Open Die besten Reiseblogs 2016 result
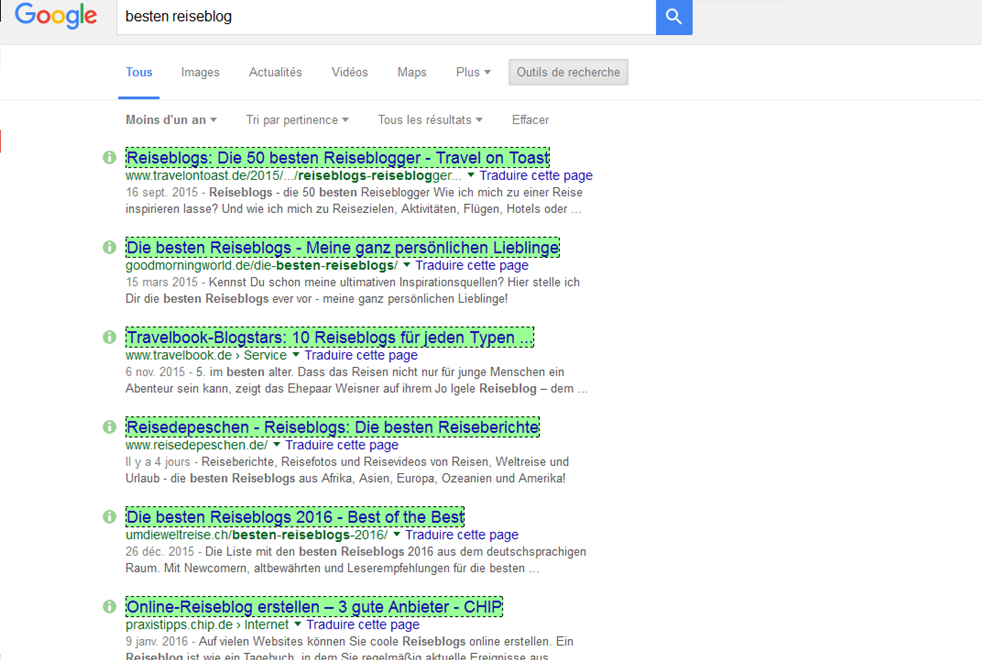982x660 pixels. pos(295,517)
